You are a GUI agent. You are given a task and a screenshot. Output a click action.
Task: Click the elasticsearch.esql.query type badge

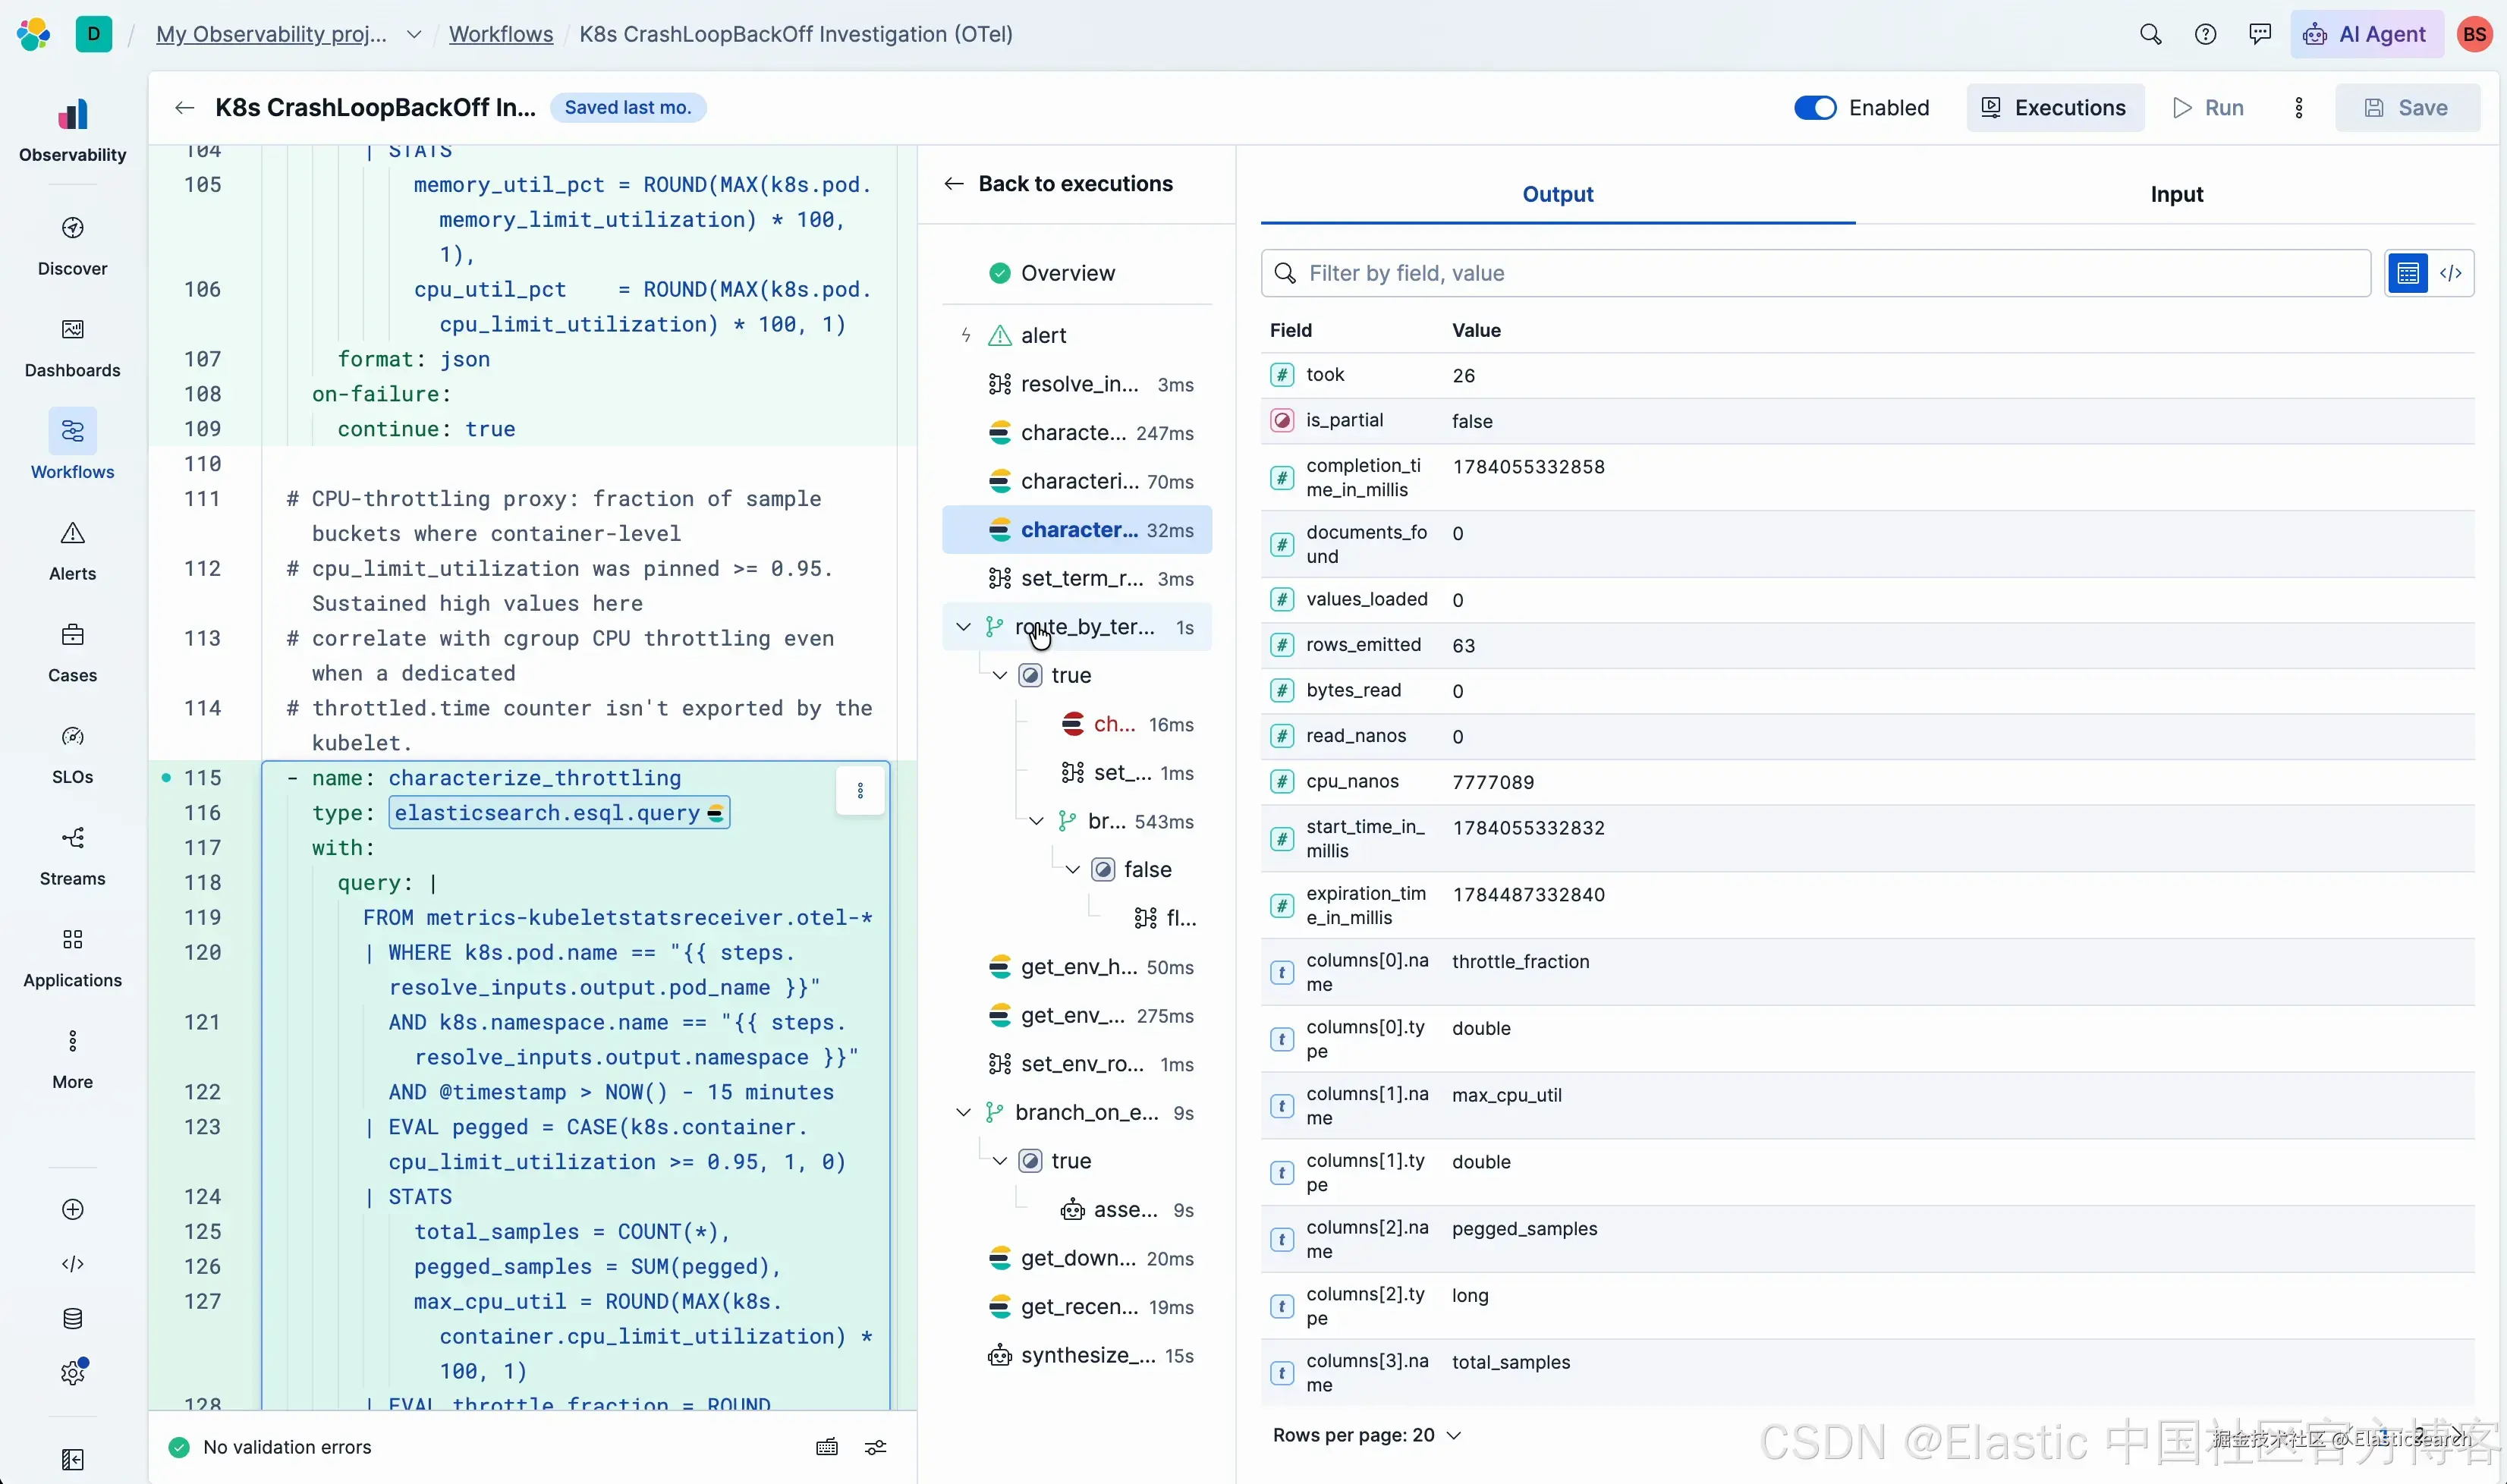coord(558,812)
